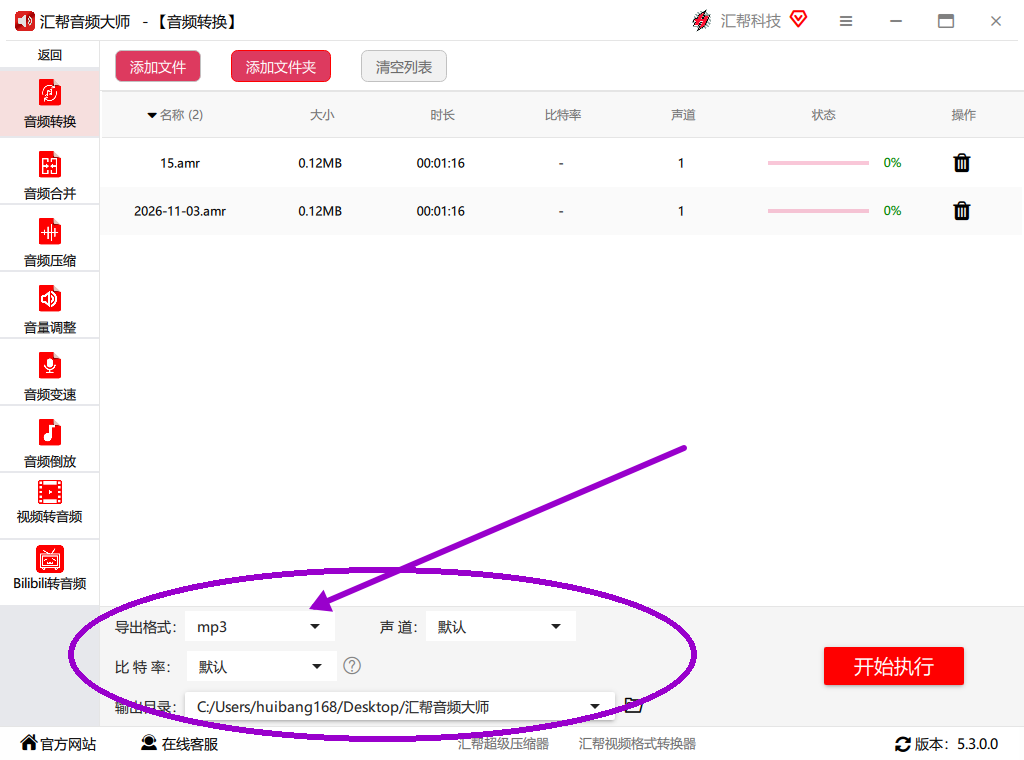
Task: Open the 音频合并 audio merge tool
Action: 50,175
